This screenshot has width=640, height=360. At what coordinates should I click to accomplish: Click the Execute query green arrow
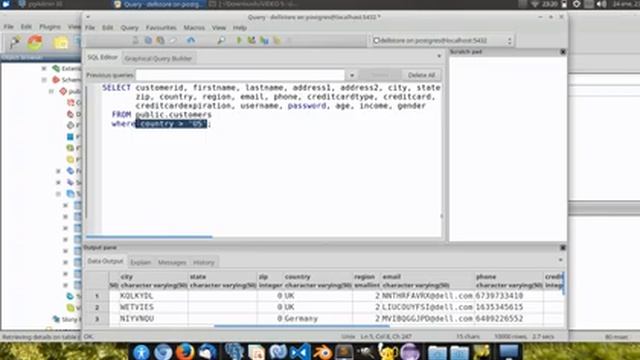point(239,40)
